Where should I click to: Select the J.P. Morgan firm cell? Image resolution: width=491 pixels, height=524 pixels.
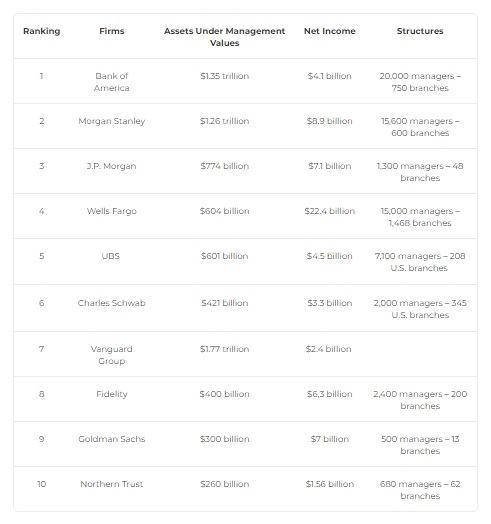click(112, 166)
